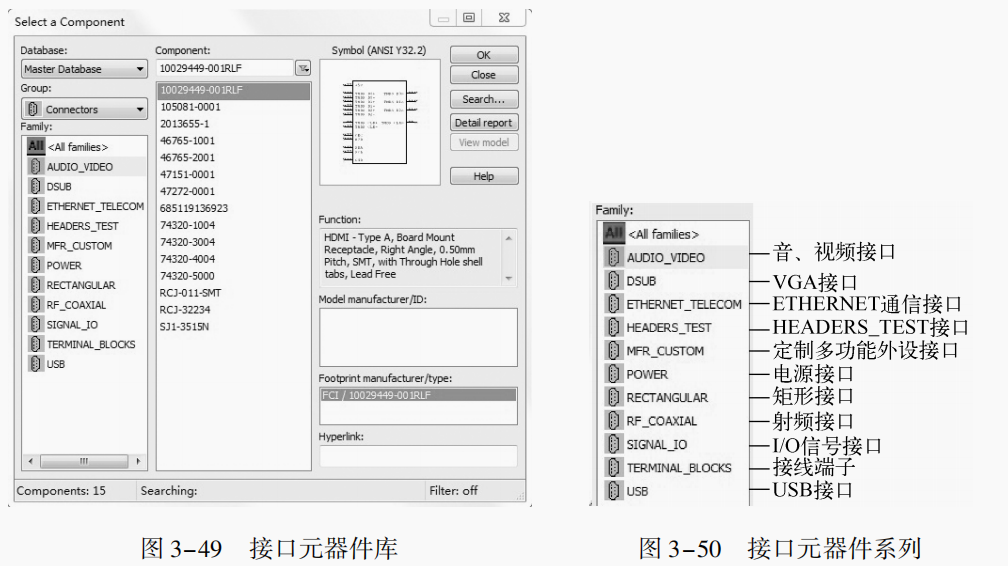Open the Search... dialog button
The height and width of the screenshot is (566, 1008).
(x=483, y=99)
